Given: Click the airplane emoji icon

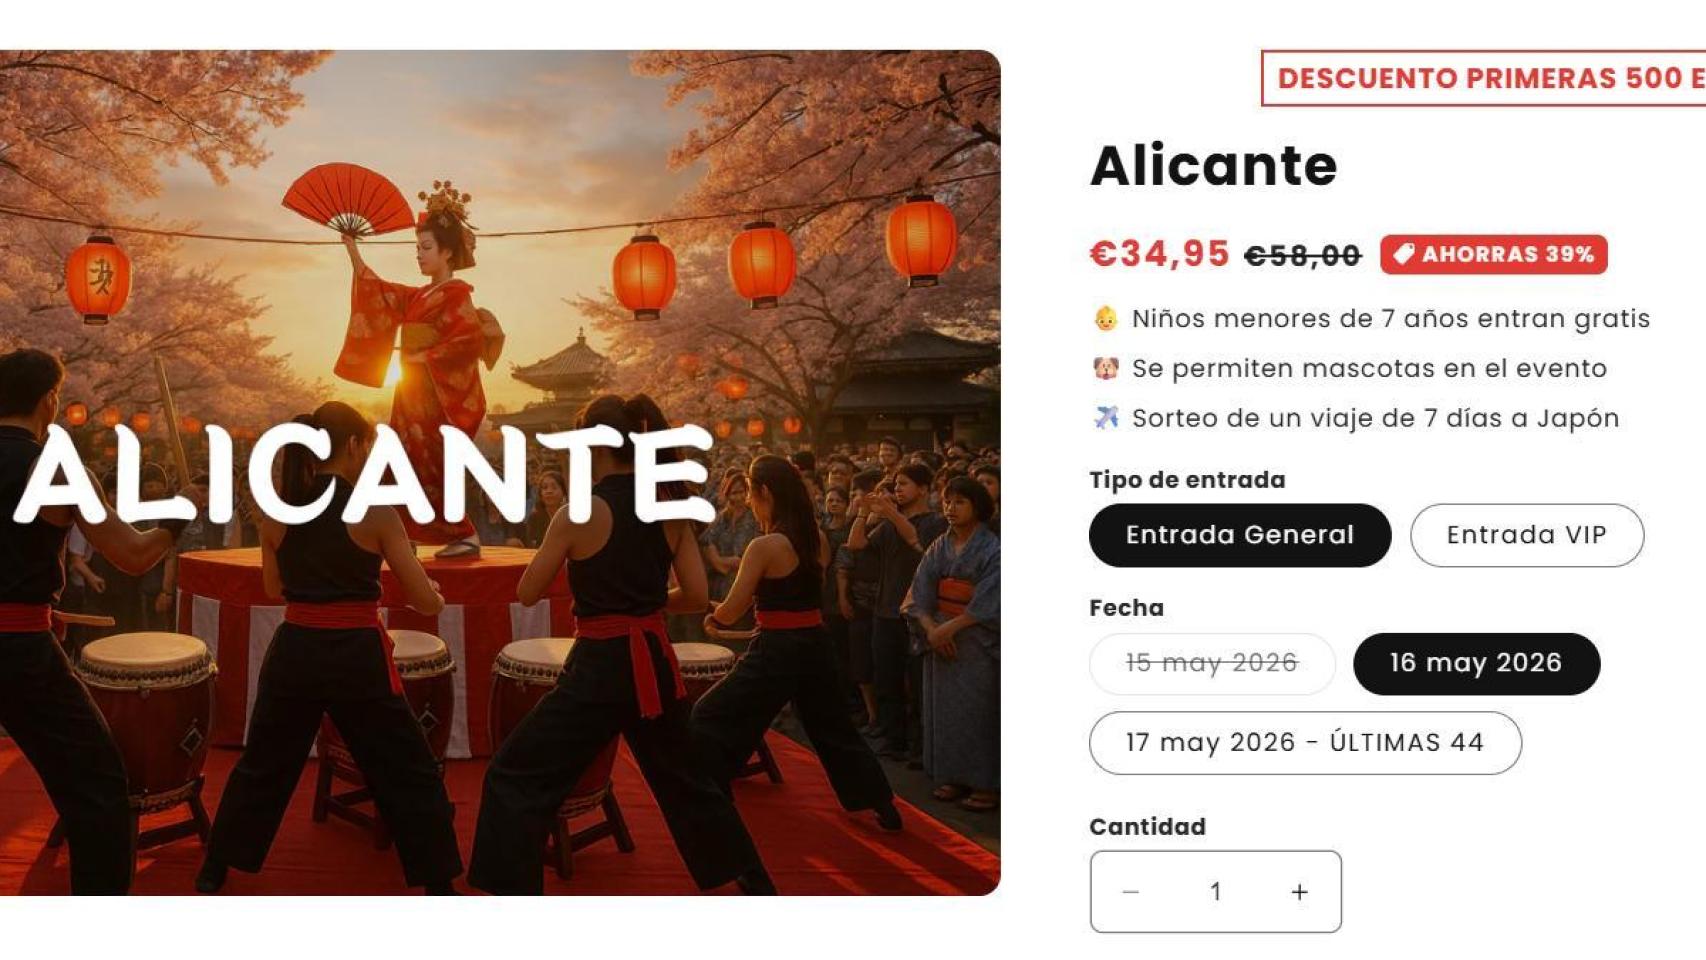Looking at the screenshot, I should (1105, 417).
